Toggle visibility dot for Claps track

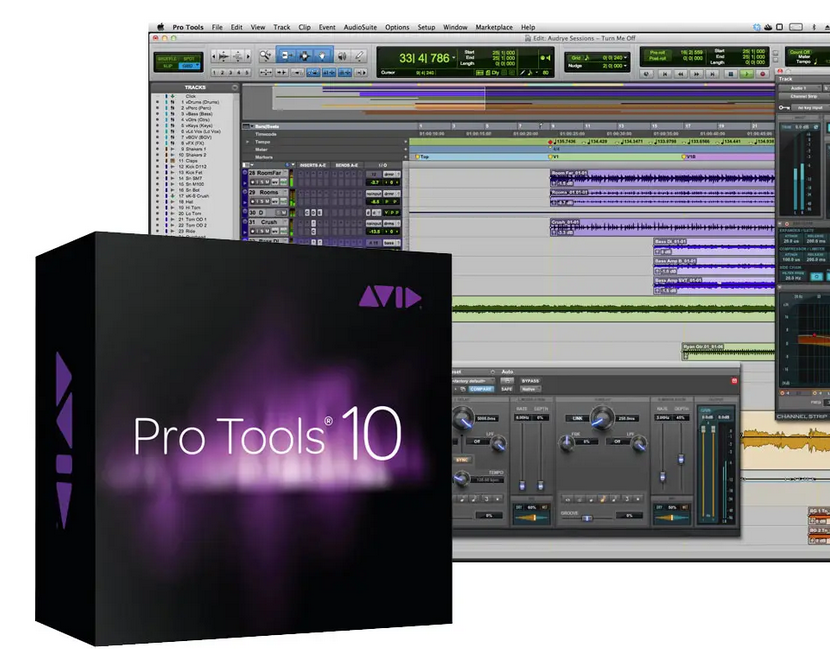(x=157, y=161)
